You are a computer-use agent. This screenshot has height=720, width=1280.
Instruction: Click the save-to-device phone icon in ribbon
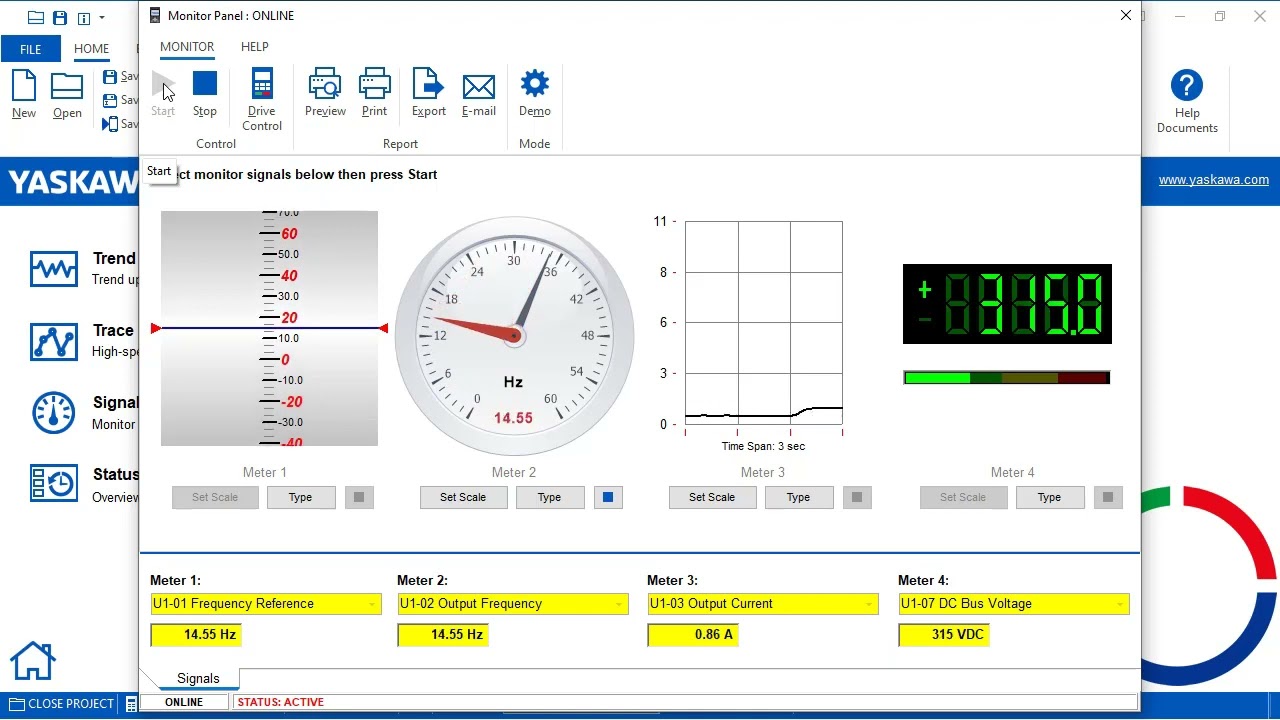click(110, 124)
